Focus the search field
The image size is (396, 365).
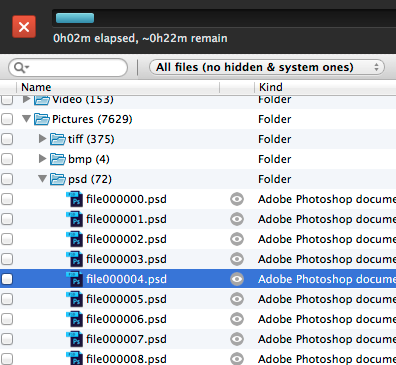tap(68, 68)
